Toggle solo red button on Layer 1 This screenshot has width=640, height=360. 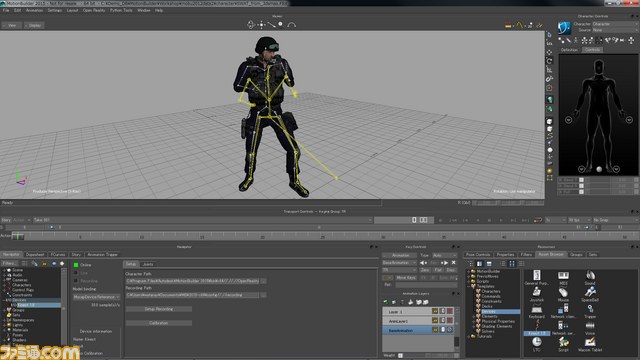tap(449, 311)
